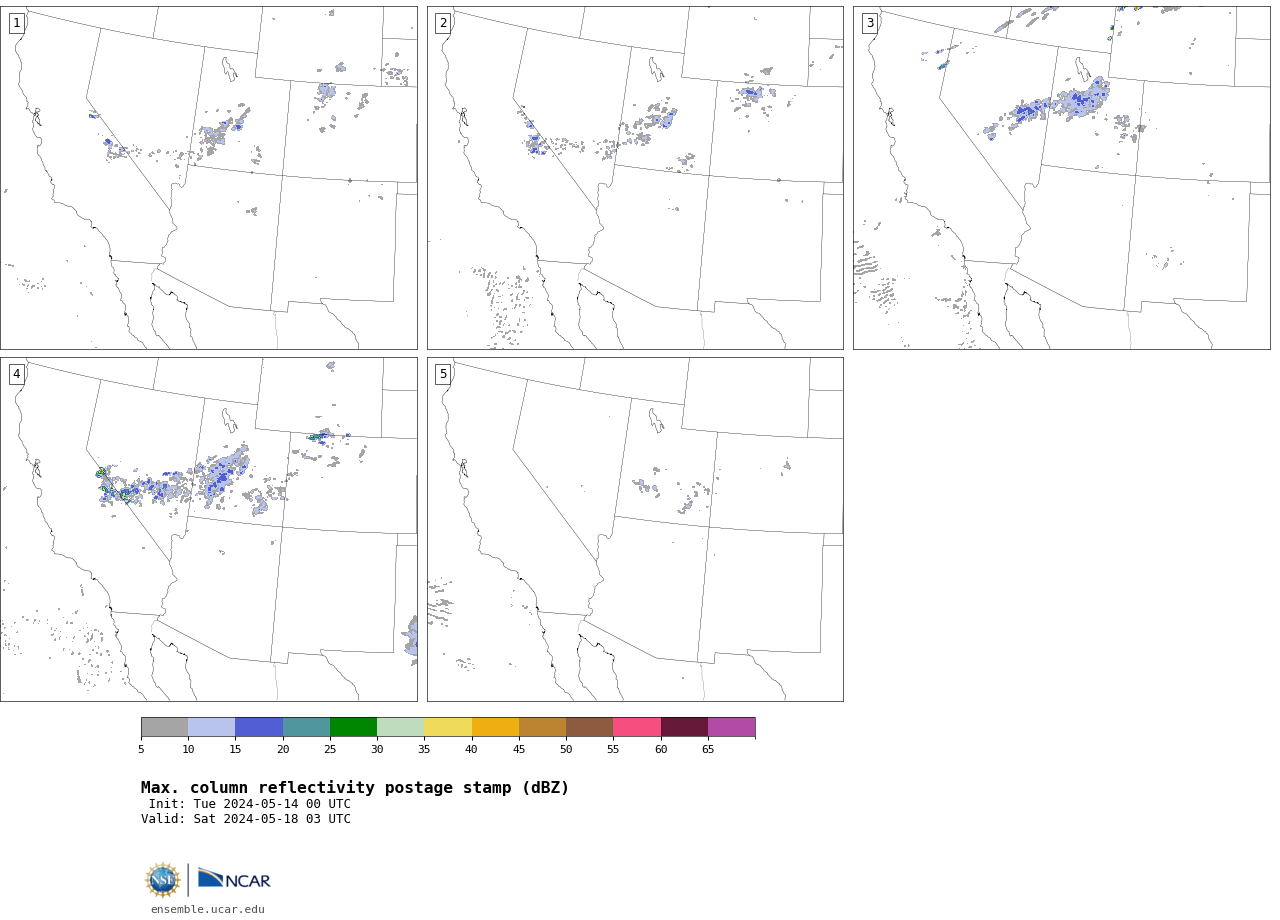Click the pink 55-60 dBZ swatch
Image resolution: width=1280 pixels, height=920 pixels.
pos(637,727)
